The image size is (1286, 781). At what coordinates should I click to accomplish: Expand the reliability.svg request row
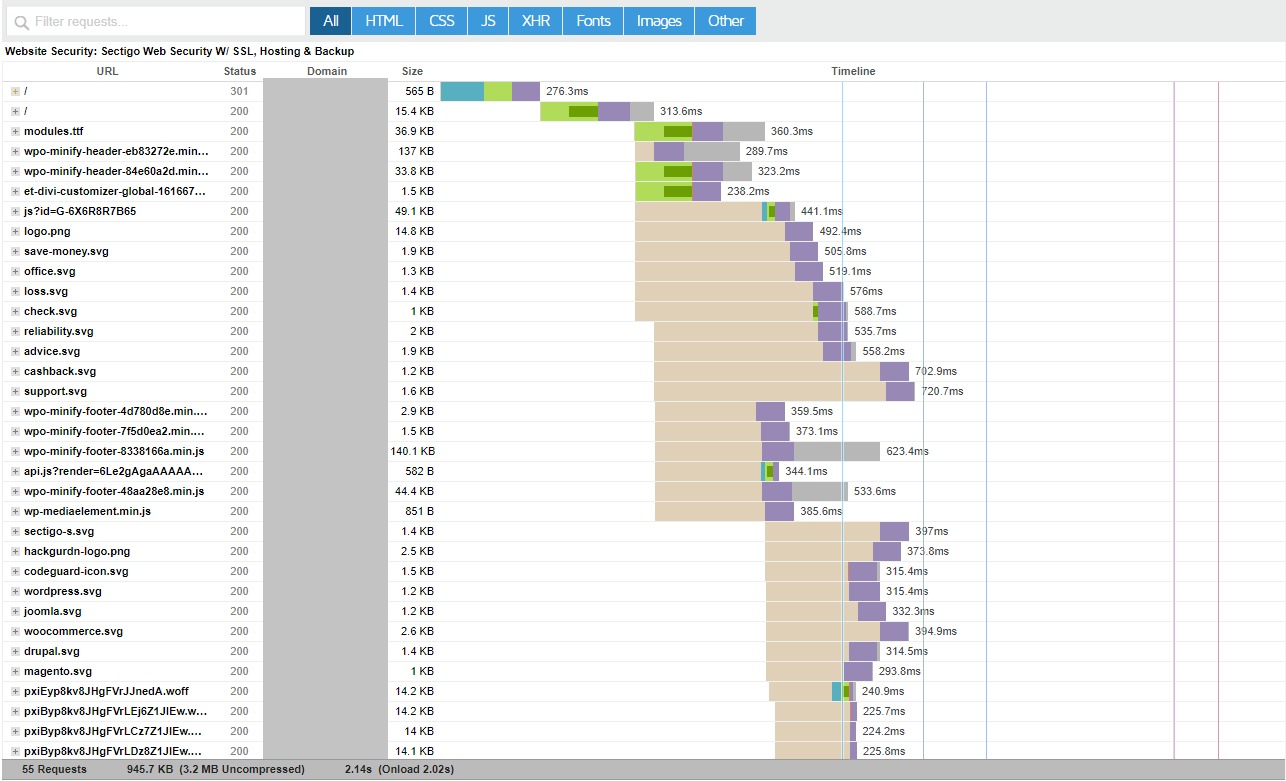[15, 331]
